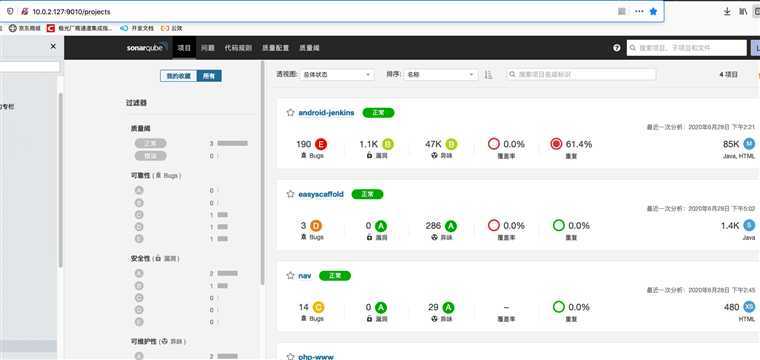Open the browser downloads arrow icon
760x360 pixels.
727,12
